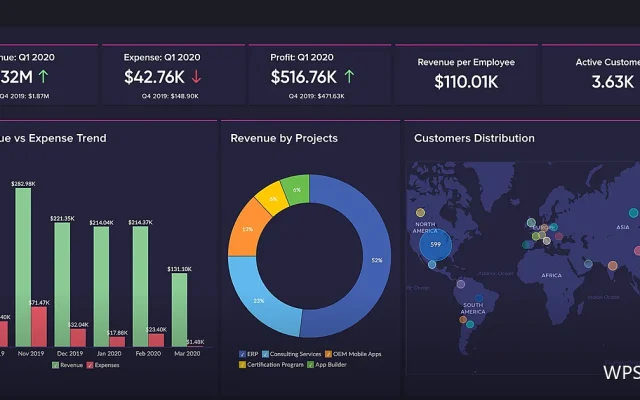Image resolution: width=640 pixels, height=400 pixels.
Task: Click the Customers Distribution panel title
Action: [474, 138]
